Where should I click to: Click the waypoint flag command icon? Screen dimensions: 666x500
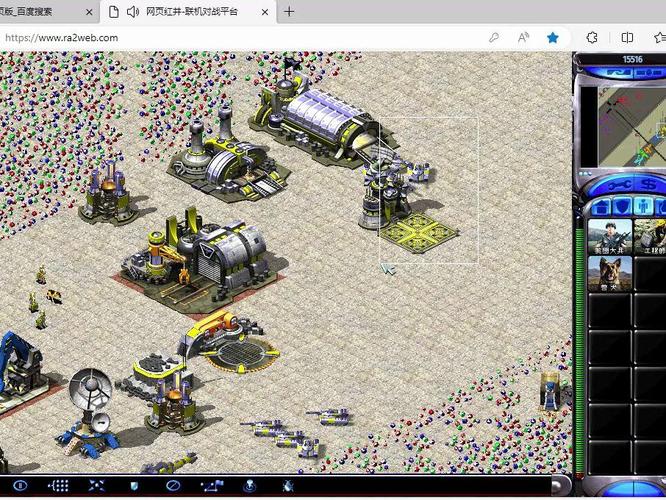[211, 485]
